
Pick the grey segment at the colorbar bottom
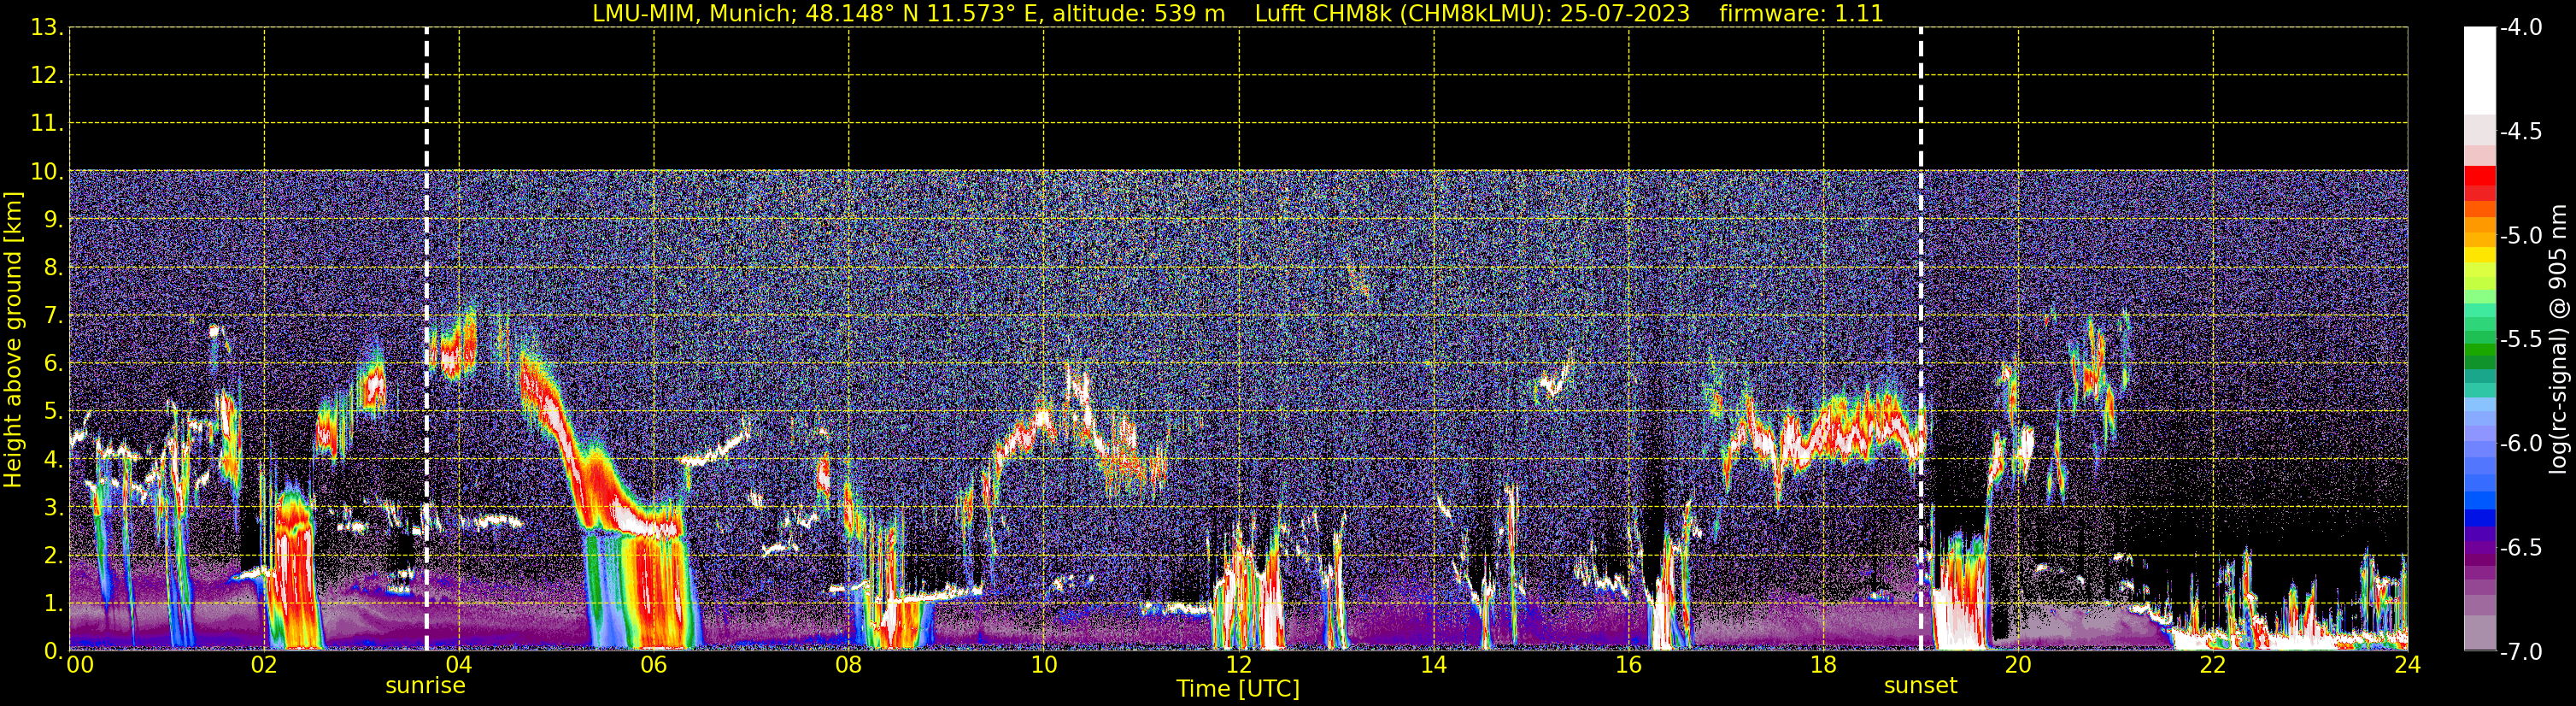click(x=2479, y=632)
